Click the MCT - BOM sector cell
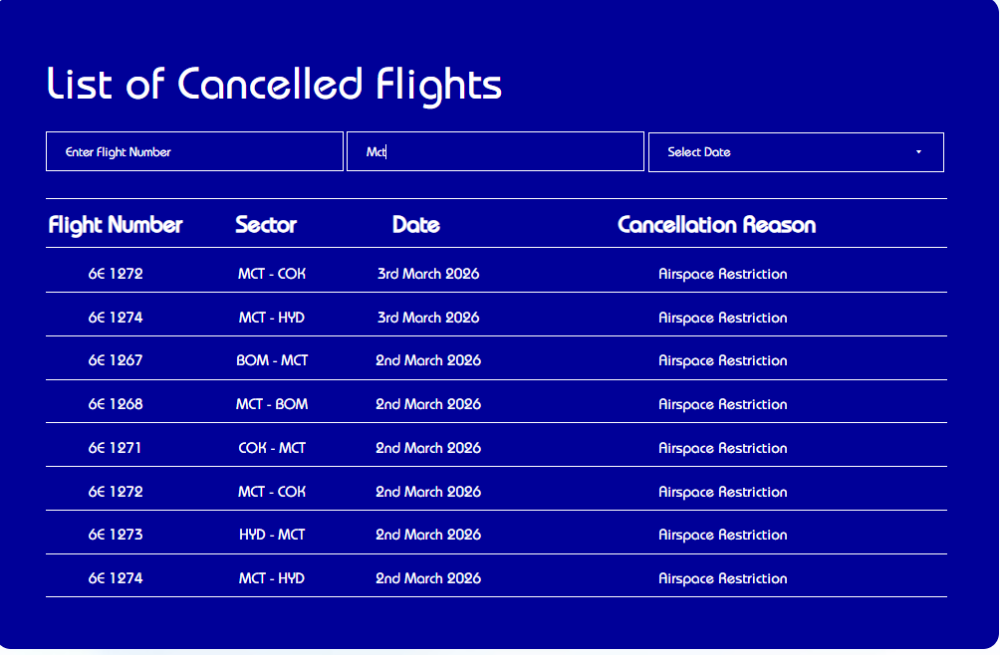This screenshot has width=1000, height=655. [272, 405]
